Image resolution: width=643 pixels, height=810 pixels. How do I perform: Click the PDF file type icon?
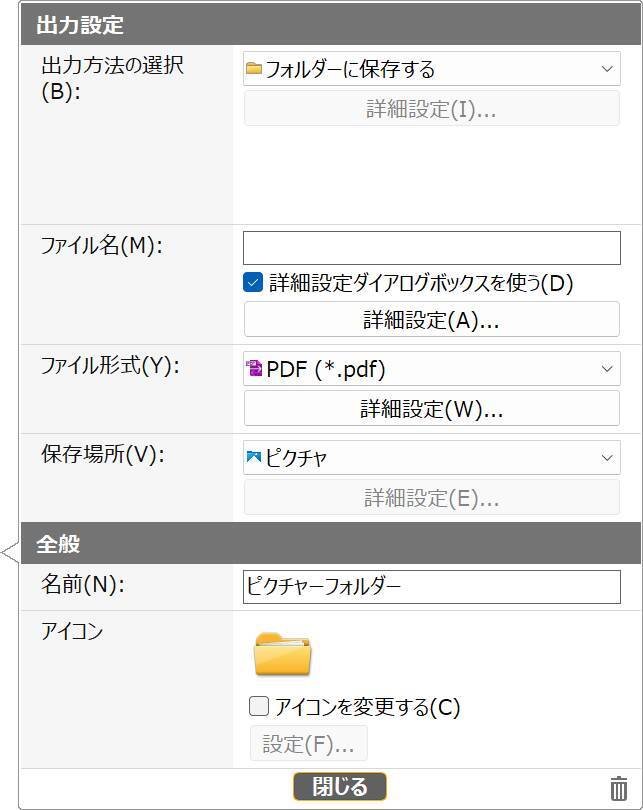(254, 369)
